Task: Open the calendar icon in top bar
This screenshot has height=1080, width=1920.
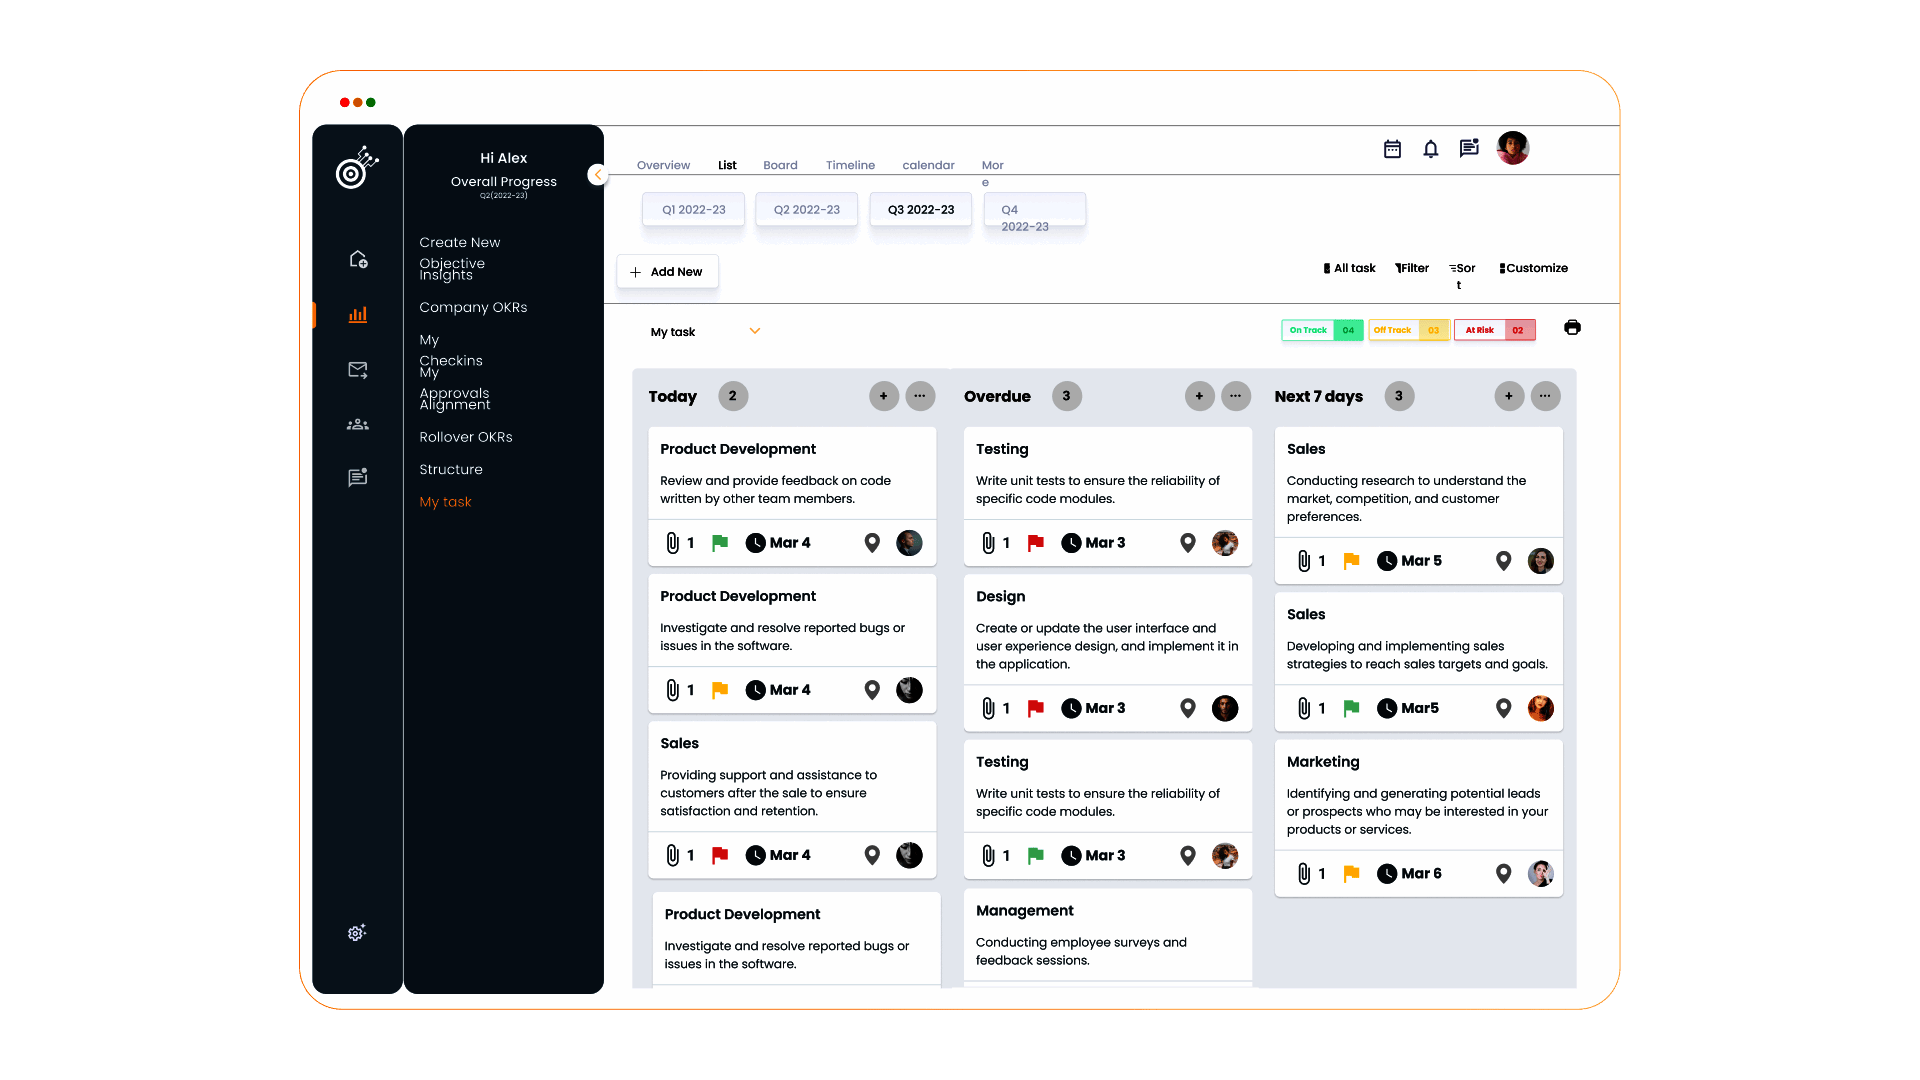Action: coord(1392,149)
